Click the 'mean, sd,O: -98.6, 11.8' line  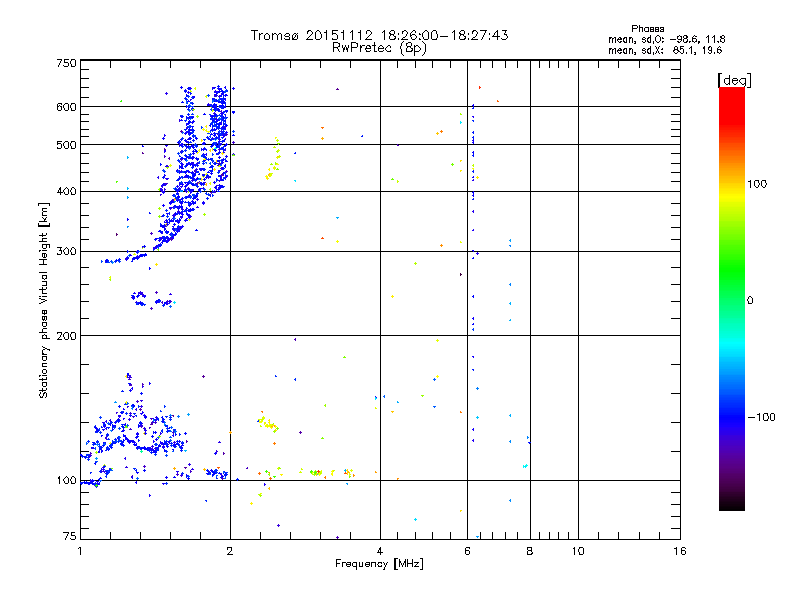tap(666, 39)
